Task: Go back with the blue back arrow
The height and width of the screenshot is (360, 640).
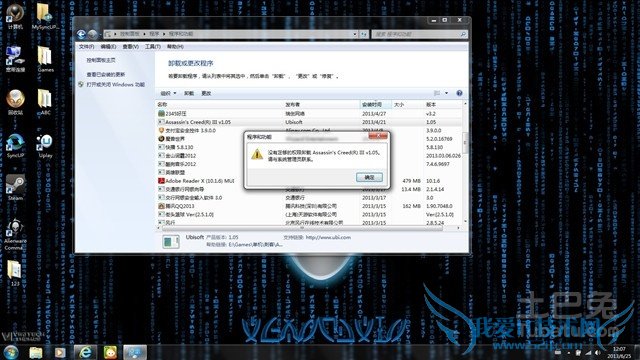Action: click(81, 34)
